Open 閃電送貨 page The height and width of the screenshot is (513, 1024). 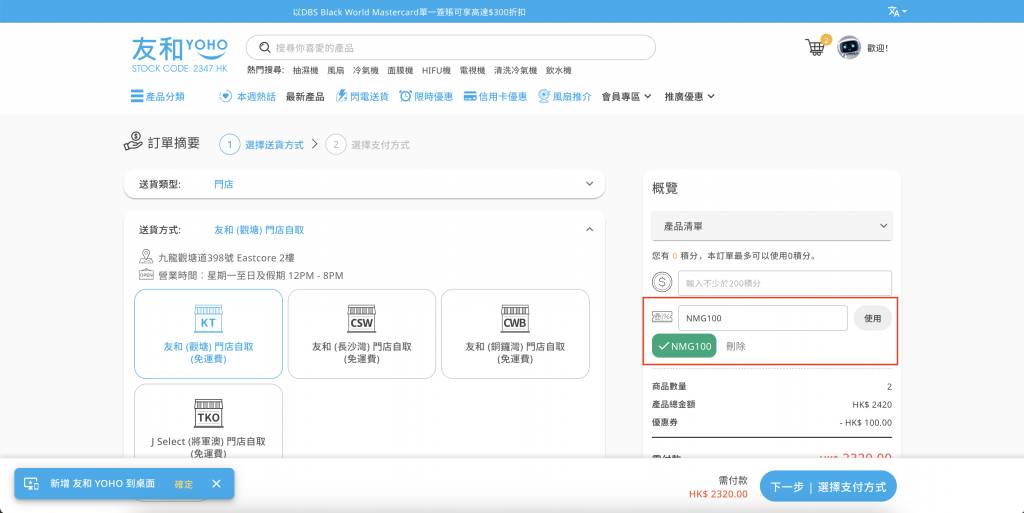(362, 97)
